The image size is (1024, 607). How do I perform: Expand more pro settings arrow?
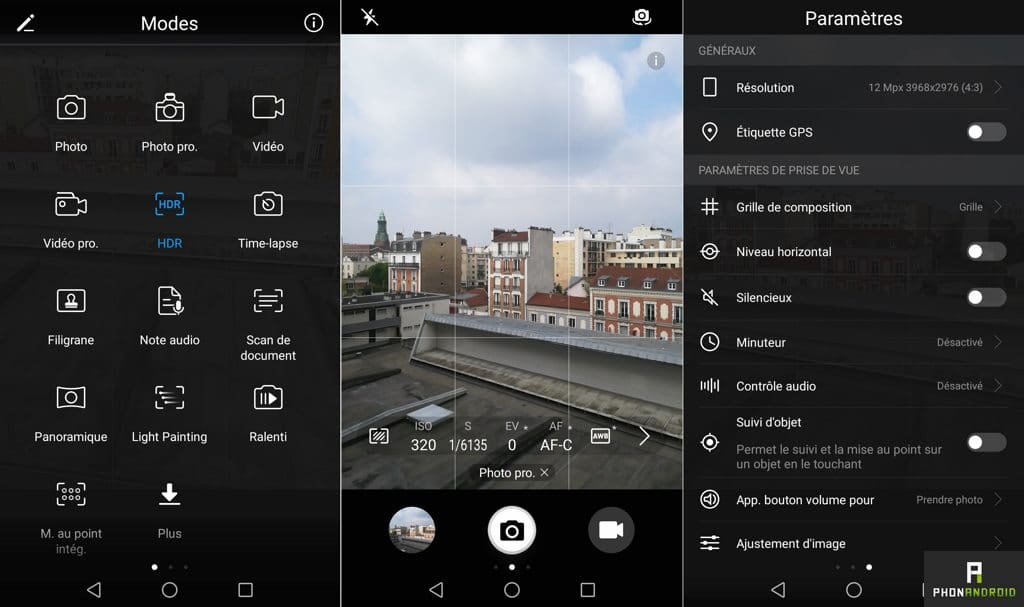click(645, 436)
